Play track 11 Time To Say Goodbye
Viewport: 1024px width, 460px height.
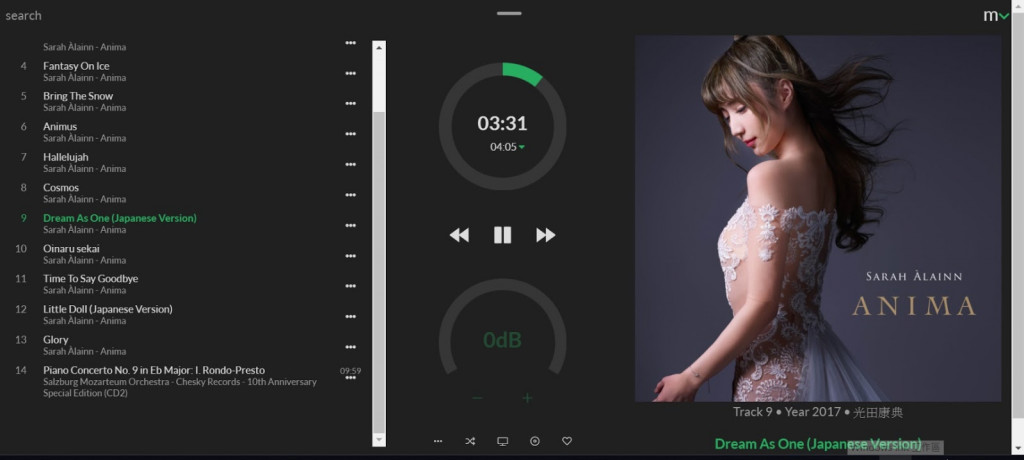(186, 284)
